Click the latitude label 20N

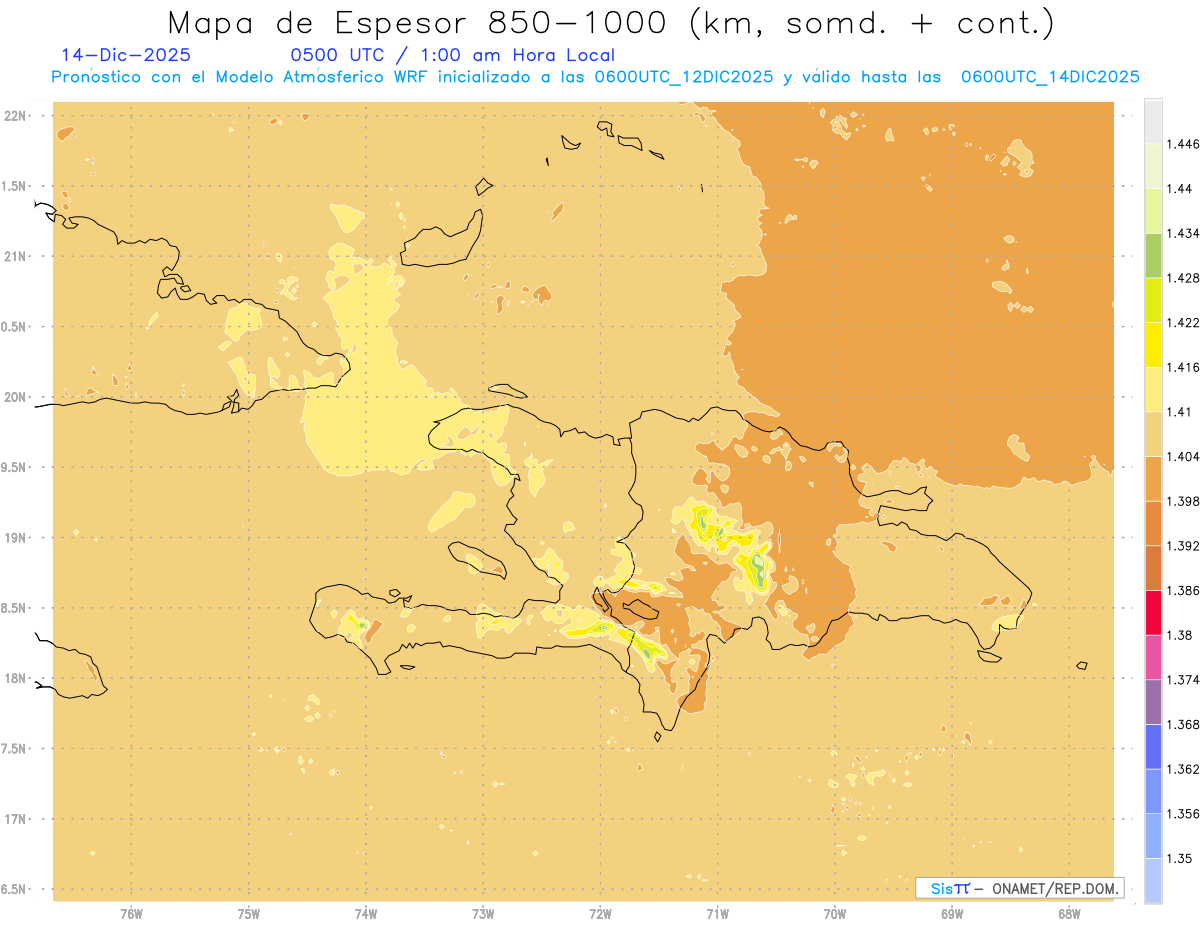[x=17, y=397]
